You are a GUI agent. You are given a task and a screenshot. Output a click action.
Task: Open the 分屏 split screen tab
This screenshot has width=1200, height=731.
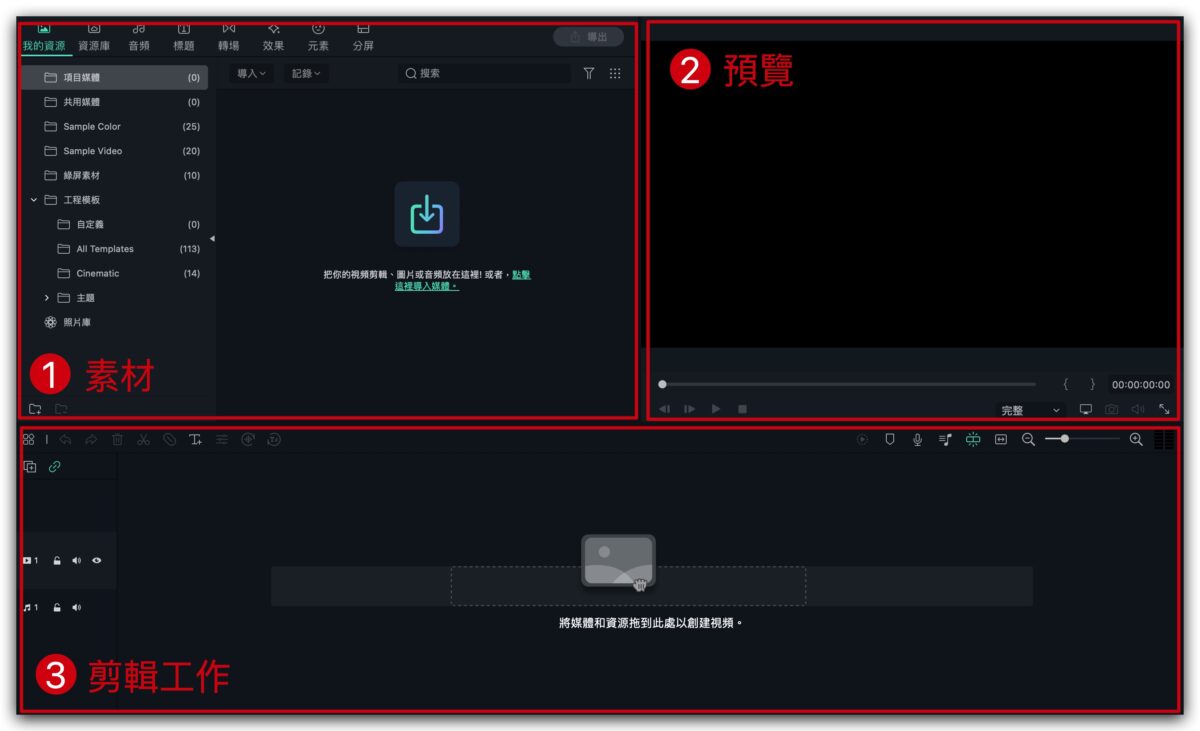point(363,39)
